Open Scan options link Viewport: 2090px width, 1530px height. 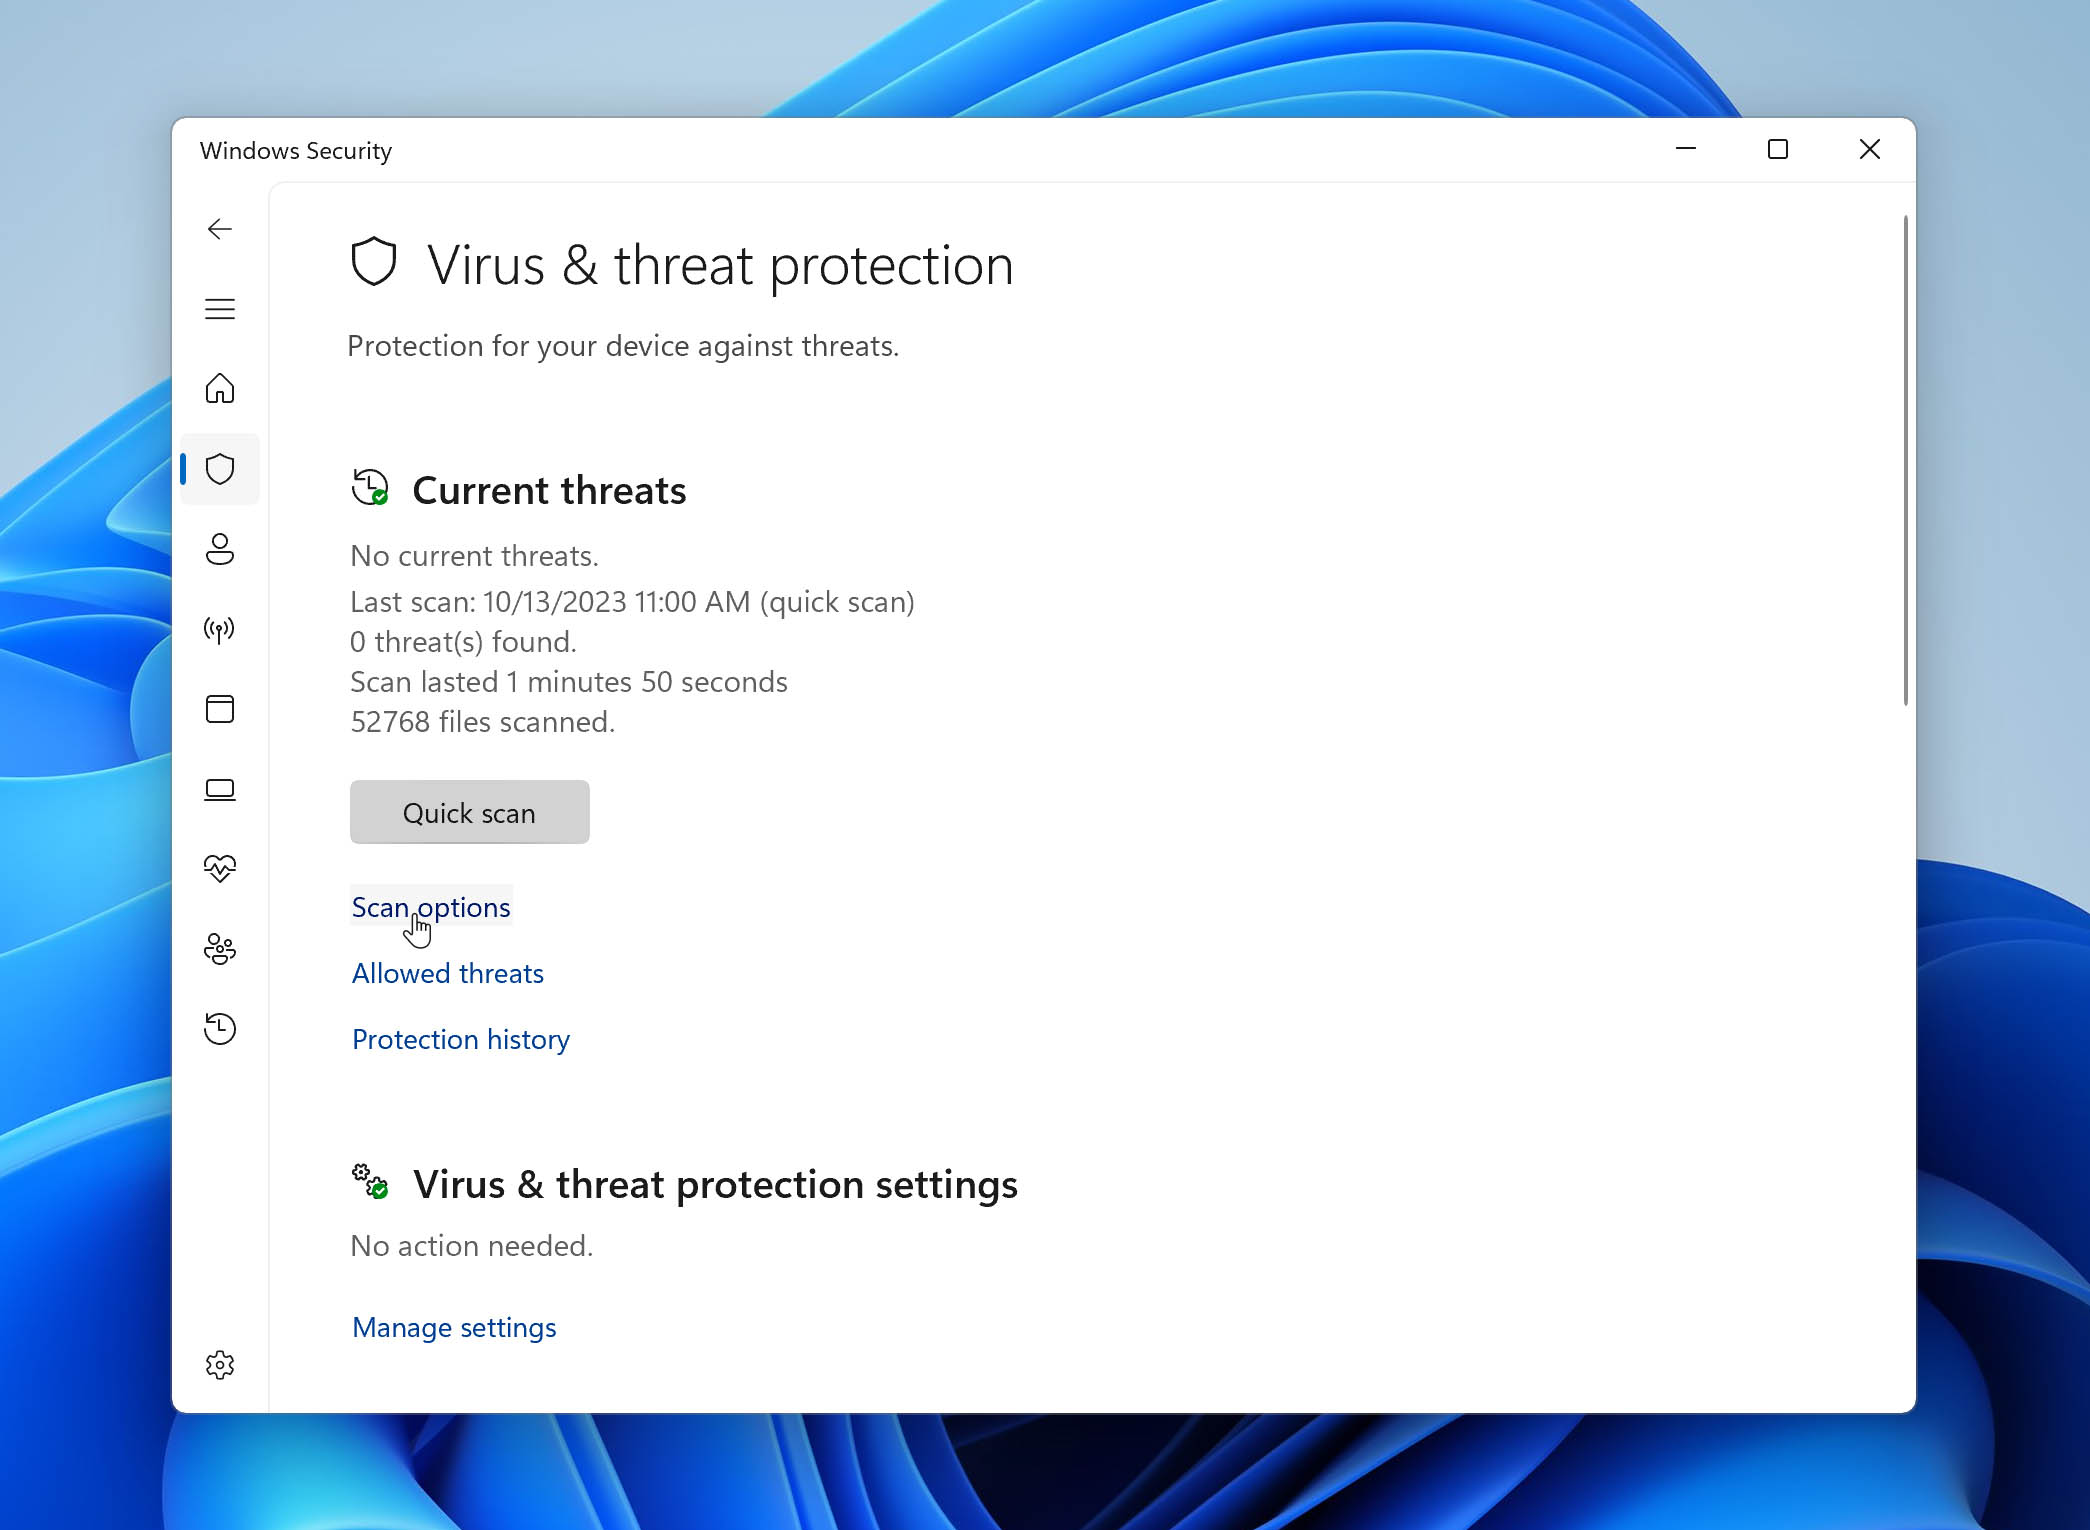[431, 907]
